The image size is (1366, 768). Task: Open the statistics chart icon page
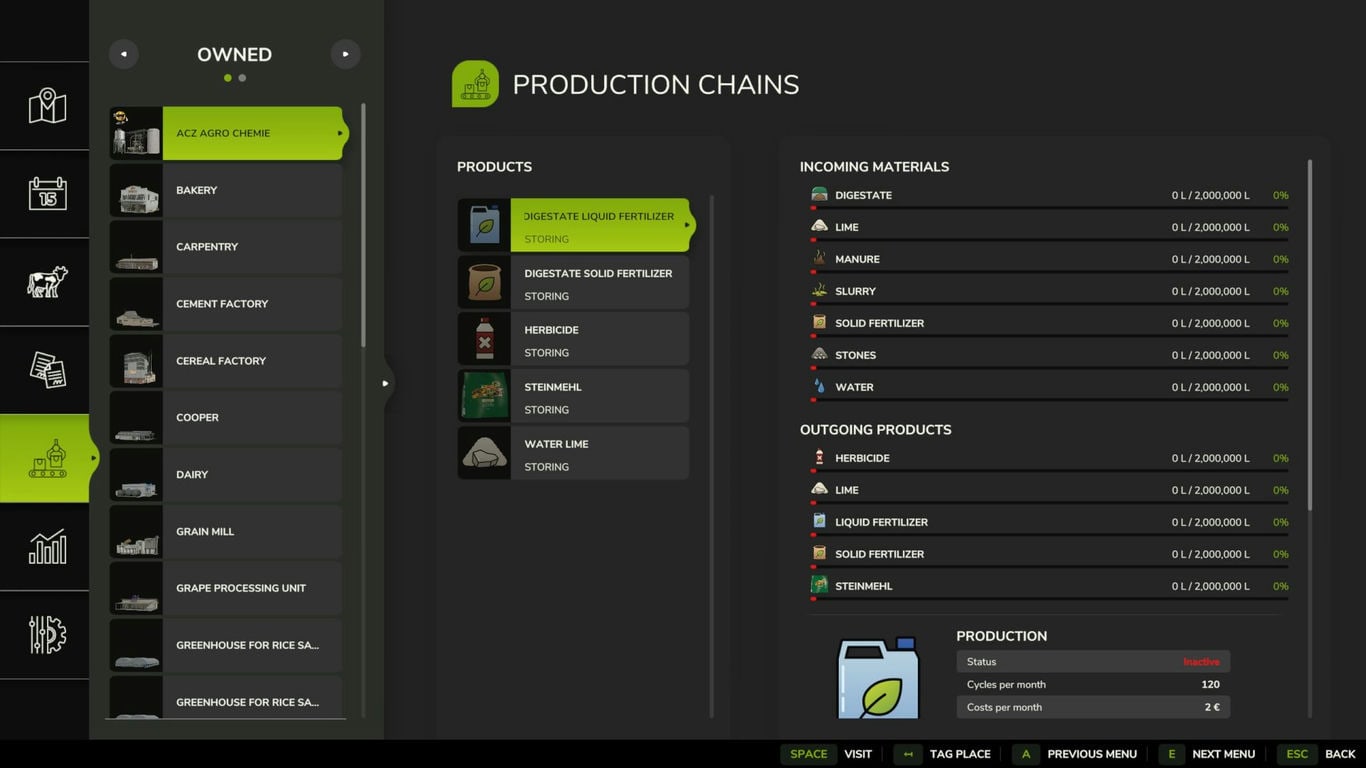(x=46, y=546)
